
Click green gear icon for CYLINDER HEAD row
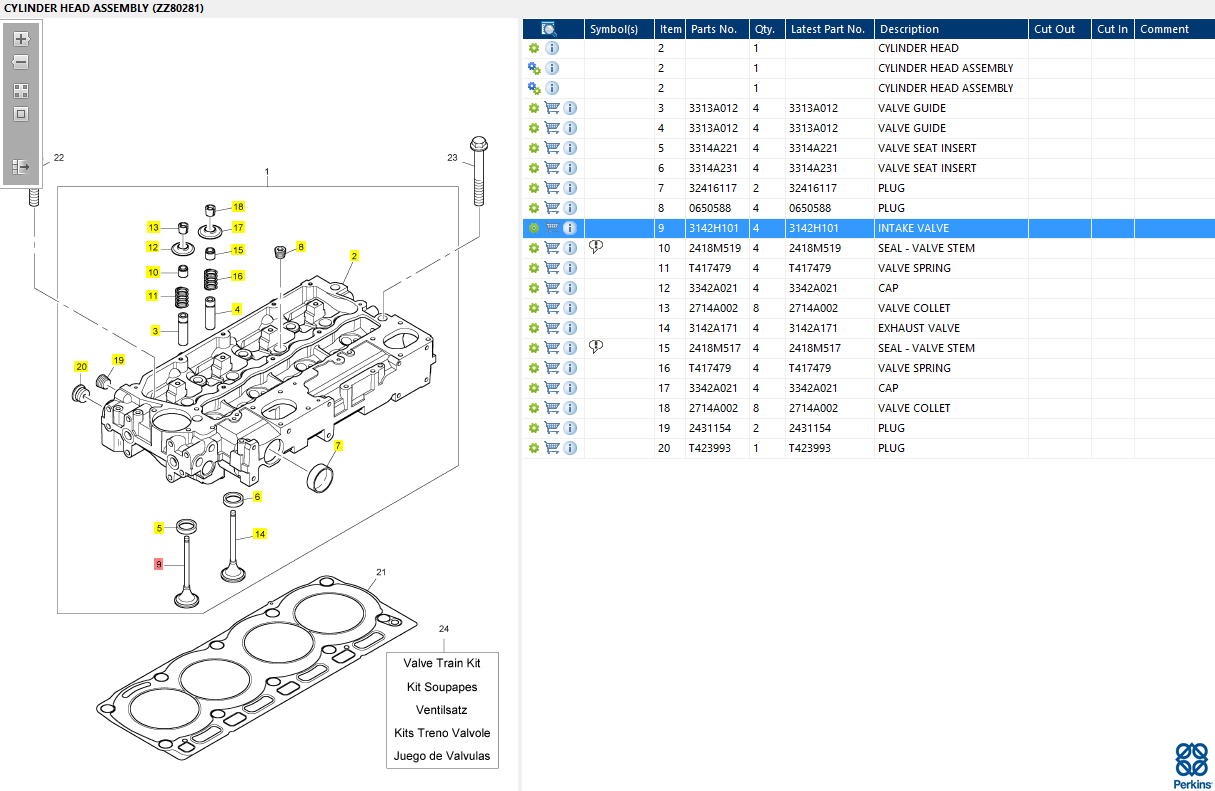(x=534, y=48)
